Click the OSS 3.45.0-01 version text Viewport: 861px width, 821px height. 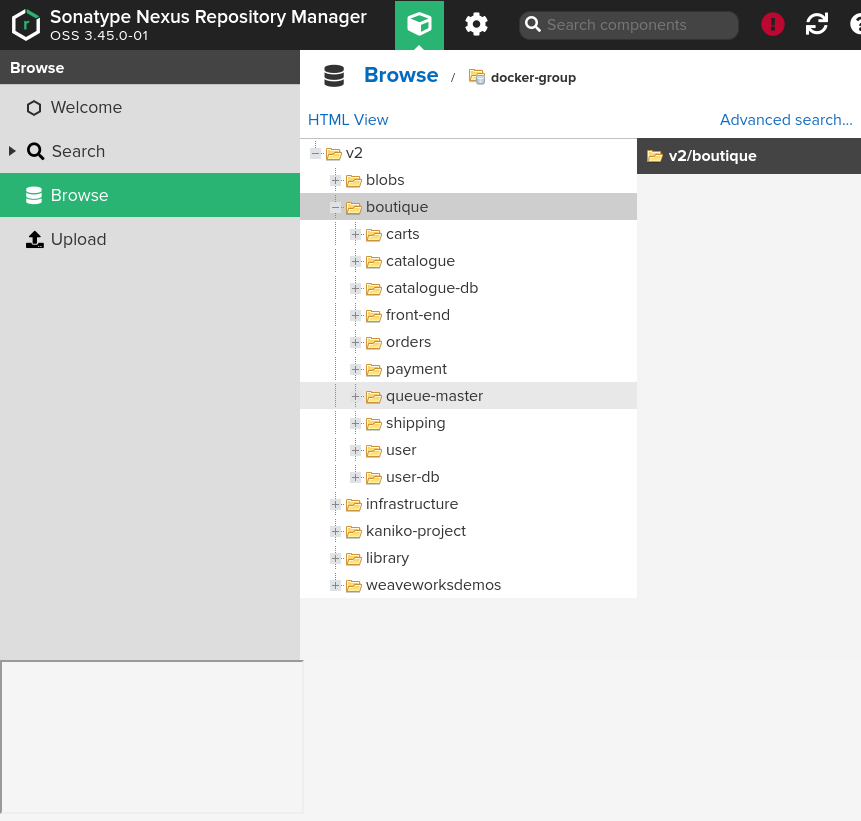pyautogui.click(x=99, y=36)
